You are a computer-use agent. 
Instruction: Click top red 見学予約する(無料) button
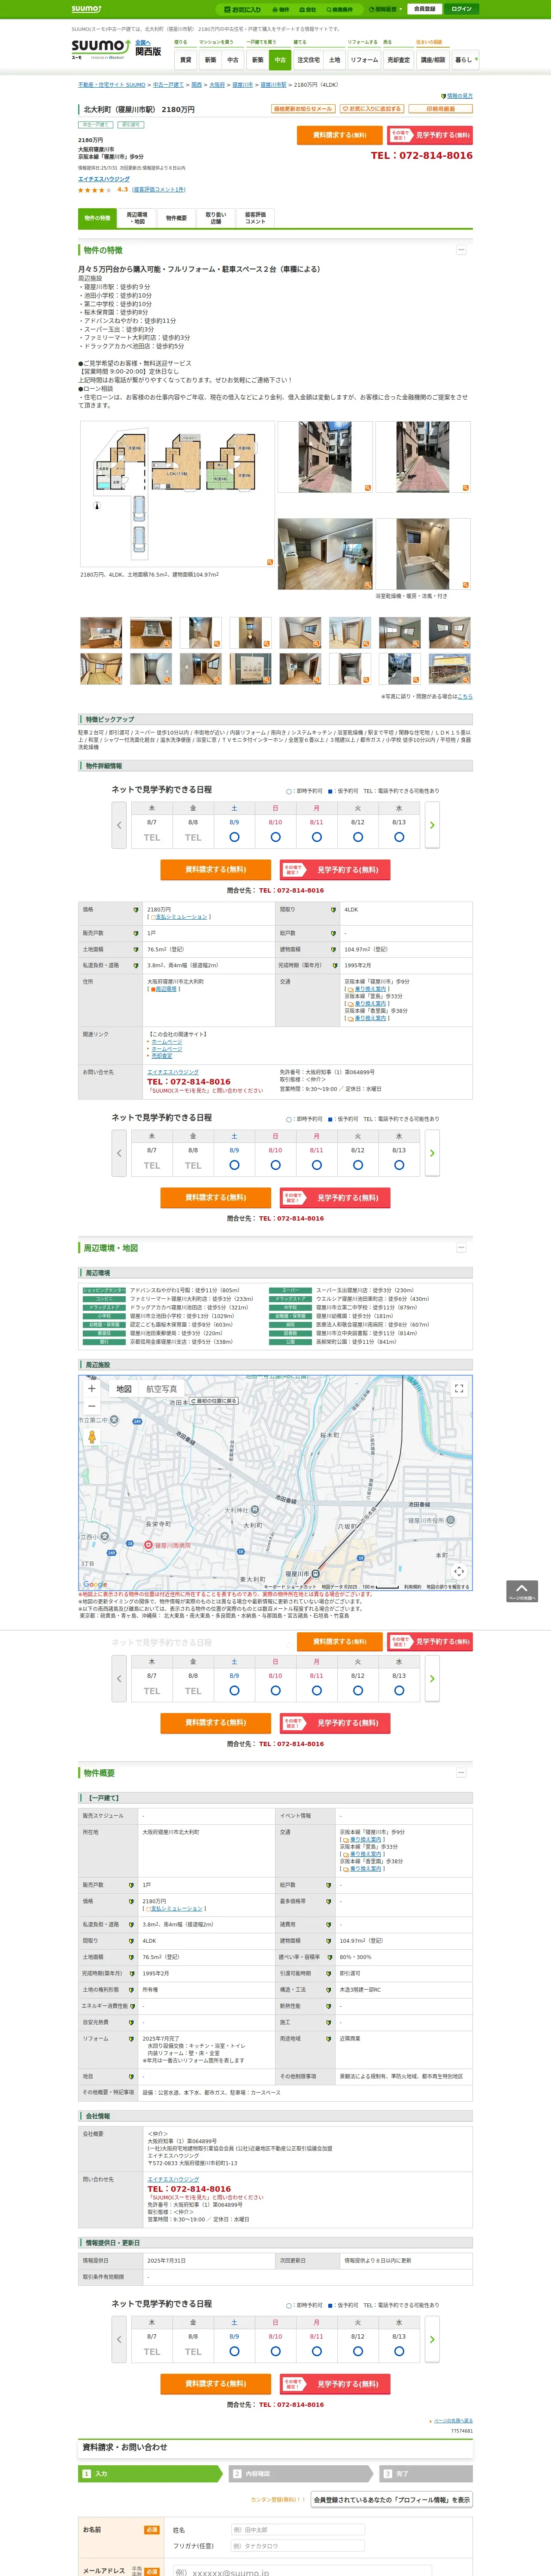[430, 135]
